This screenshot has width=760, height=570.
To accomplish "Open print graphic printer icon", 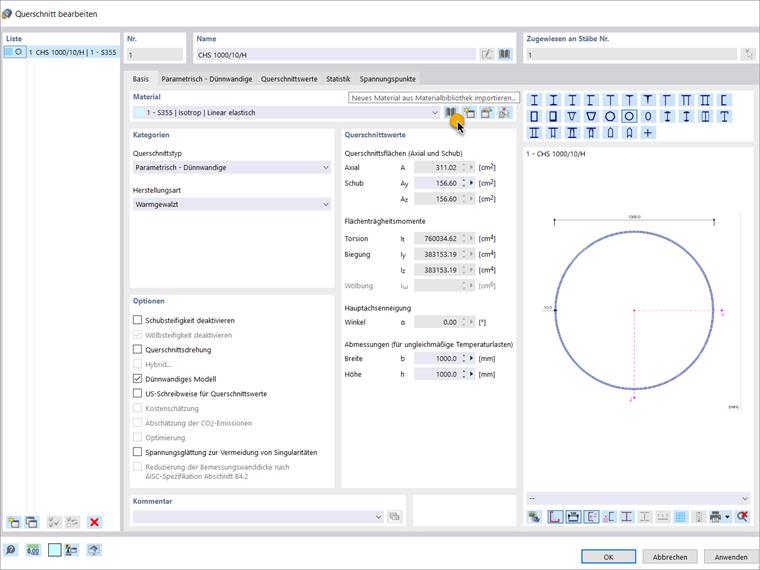I will pyautogui.click(x=715, y=517).
